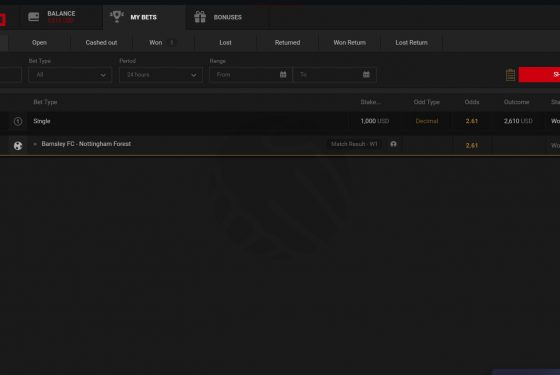Click the 2,610 USD outcome value
Screen dimensions: 560x375
(518, 121)
